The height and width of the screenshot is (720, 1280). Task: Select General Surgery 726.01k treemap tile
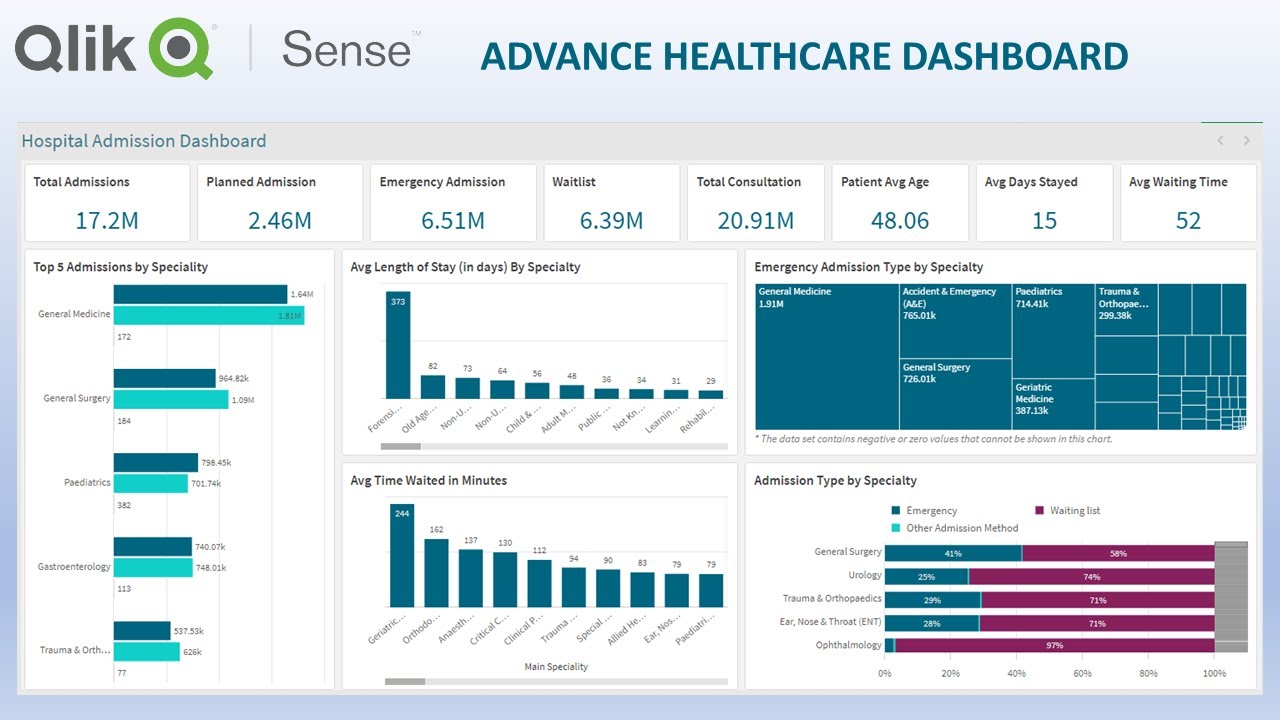(x=955, y=395)
